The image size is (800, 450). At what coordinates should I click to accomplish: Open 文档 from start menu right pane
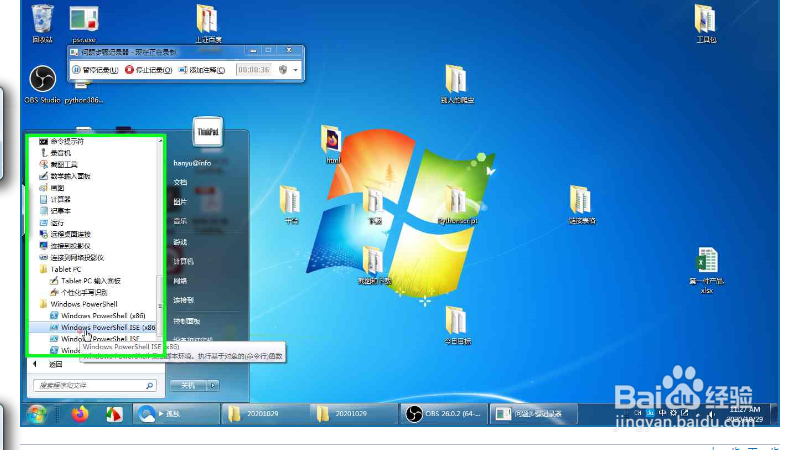180,182
